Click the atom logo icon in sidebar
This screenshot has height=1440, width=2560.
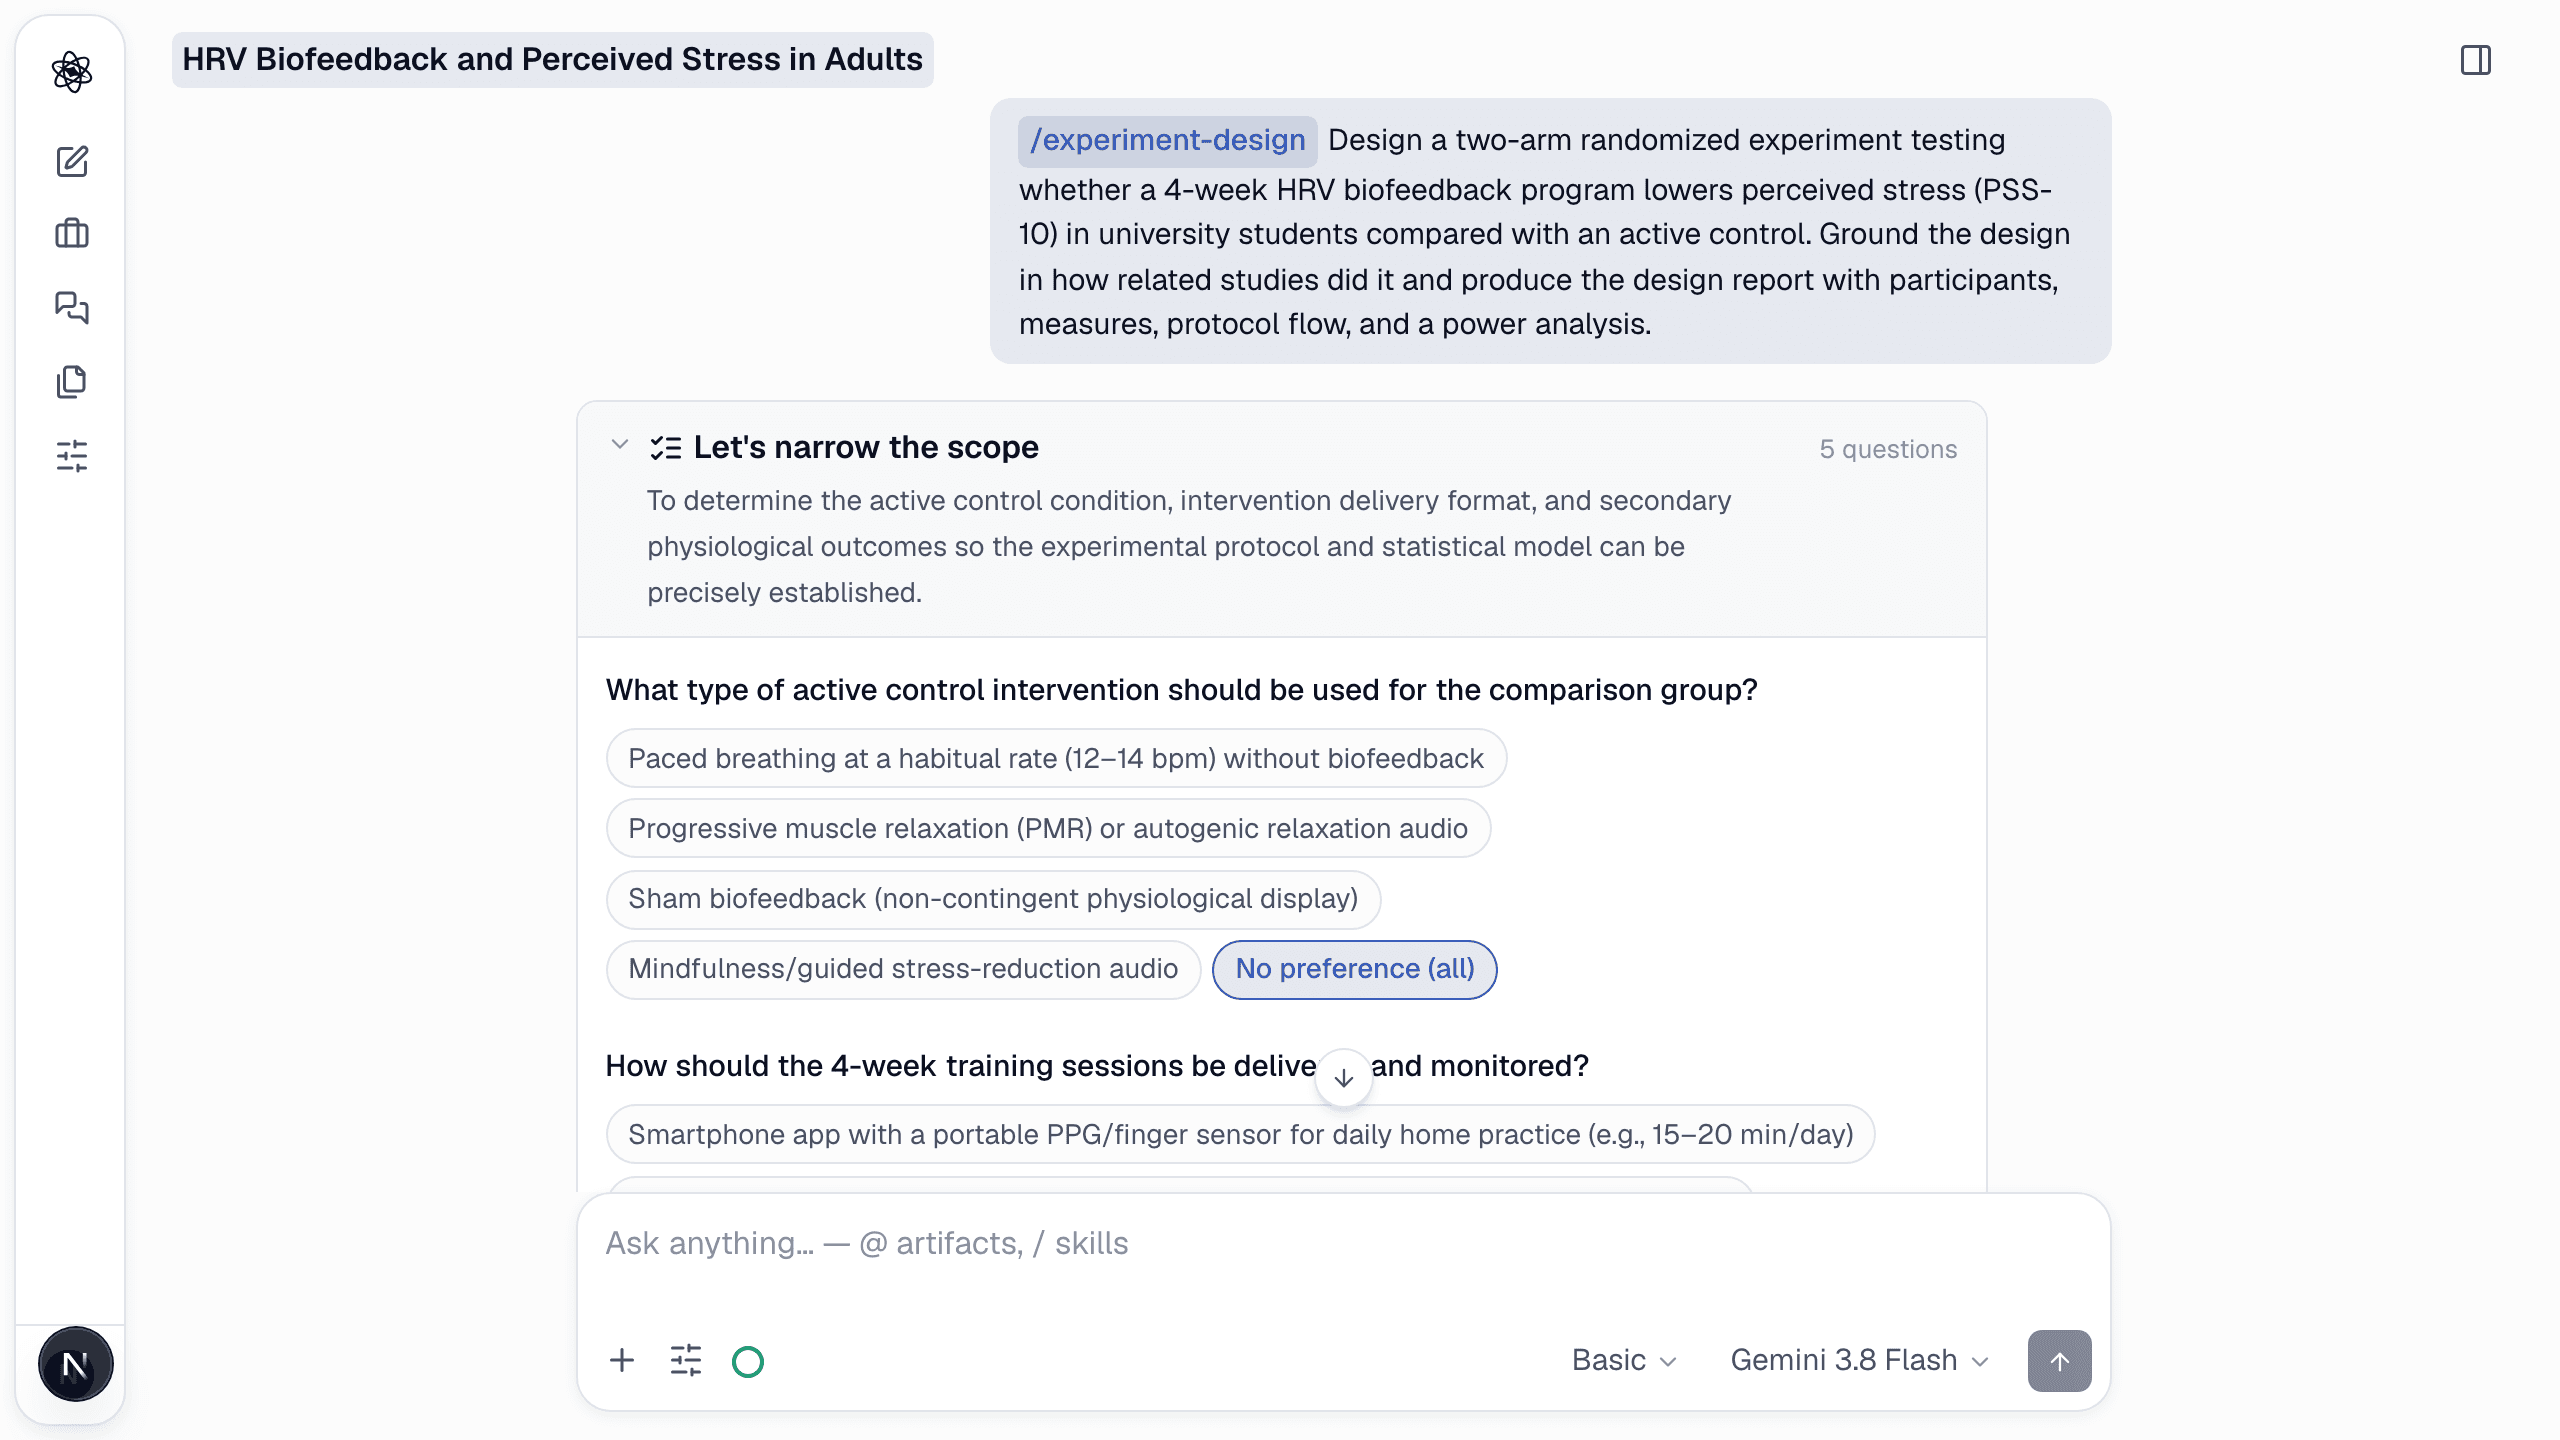point(72,72)
